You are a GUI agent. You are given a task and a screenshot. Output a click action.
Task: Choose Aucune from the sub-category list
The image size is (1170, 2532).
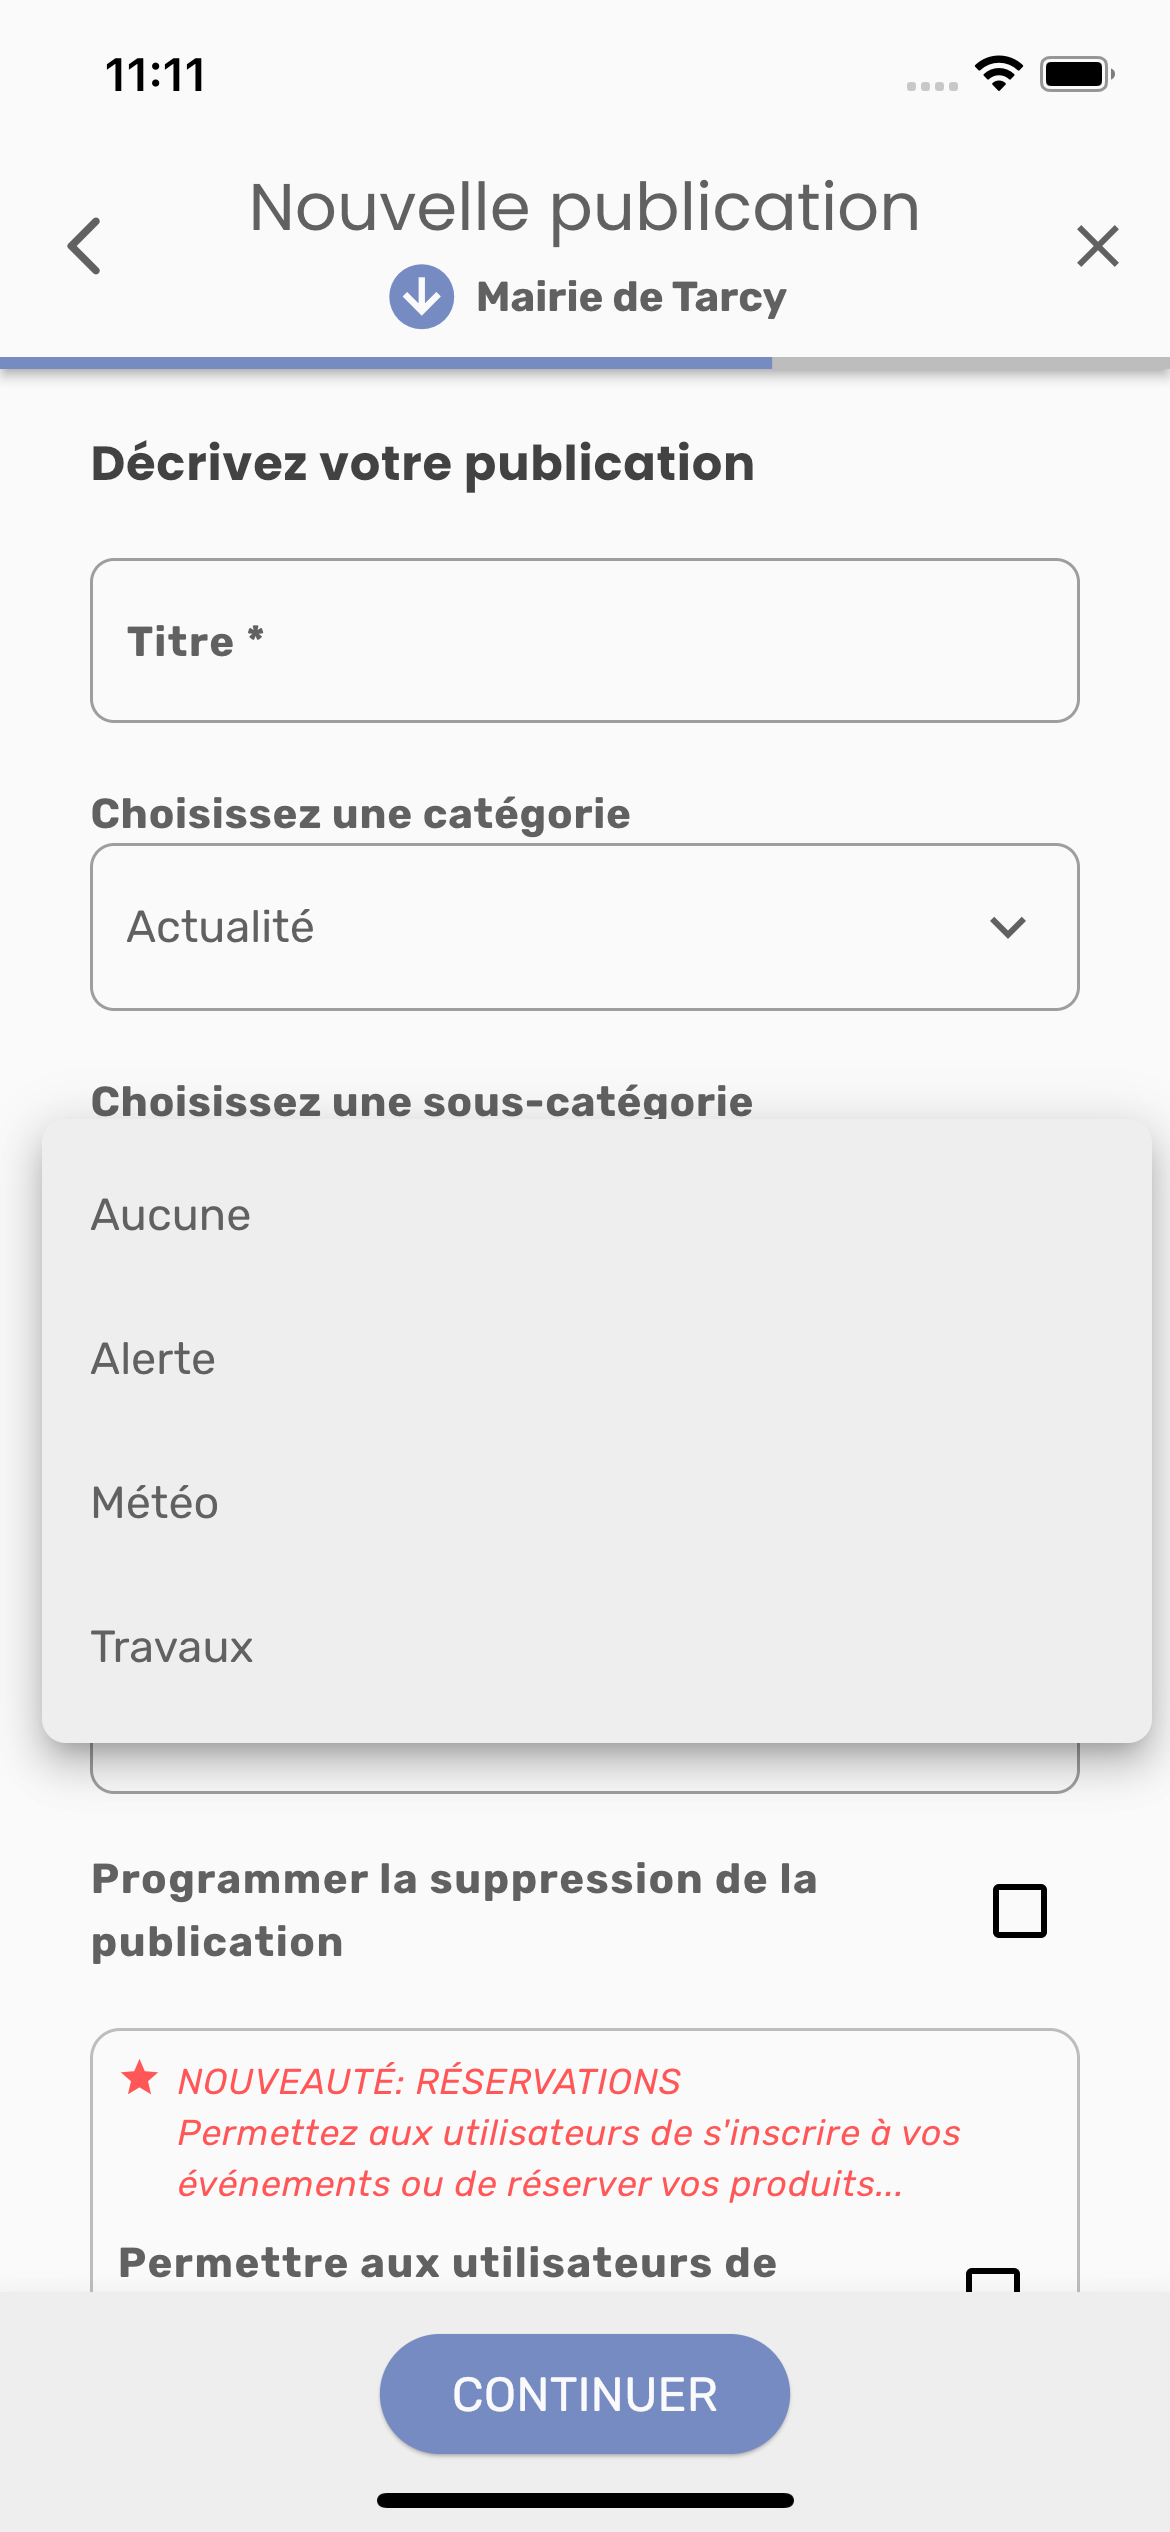171,1215
